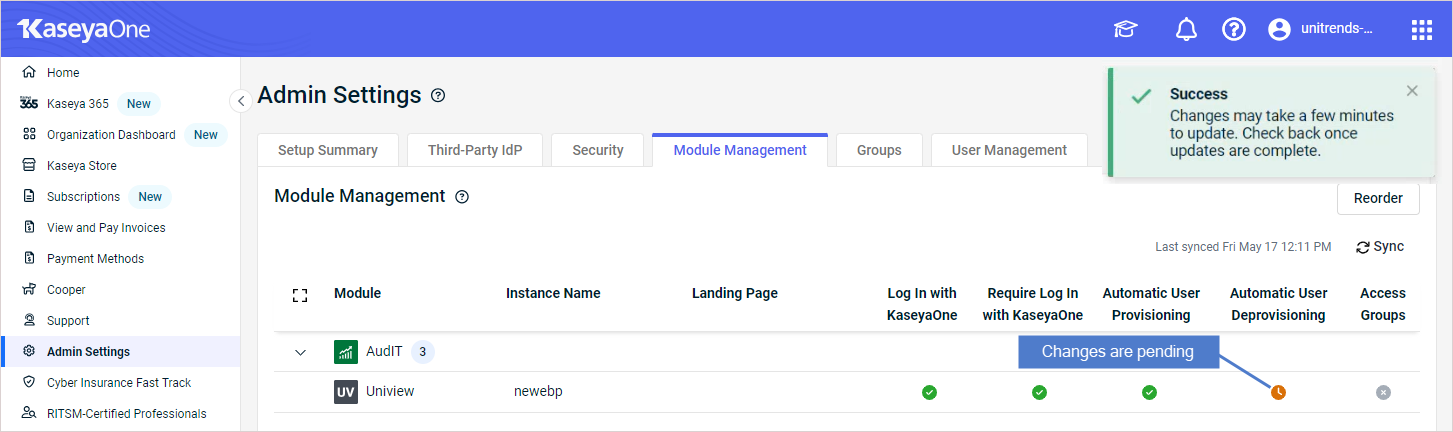Click the KaseyaOne logo
The image size is (1453, 432).
coord(84,29)
